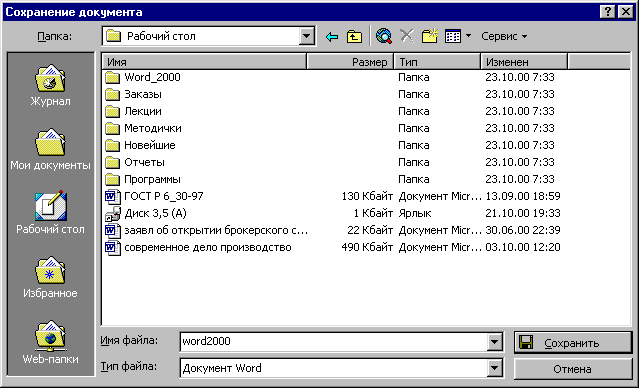This screenshot has width=639, height=388.
Task: Select the Программы folder icon
Action: pos(112,180)
